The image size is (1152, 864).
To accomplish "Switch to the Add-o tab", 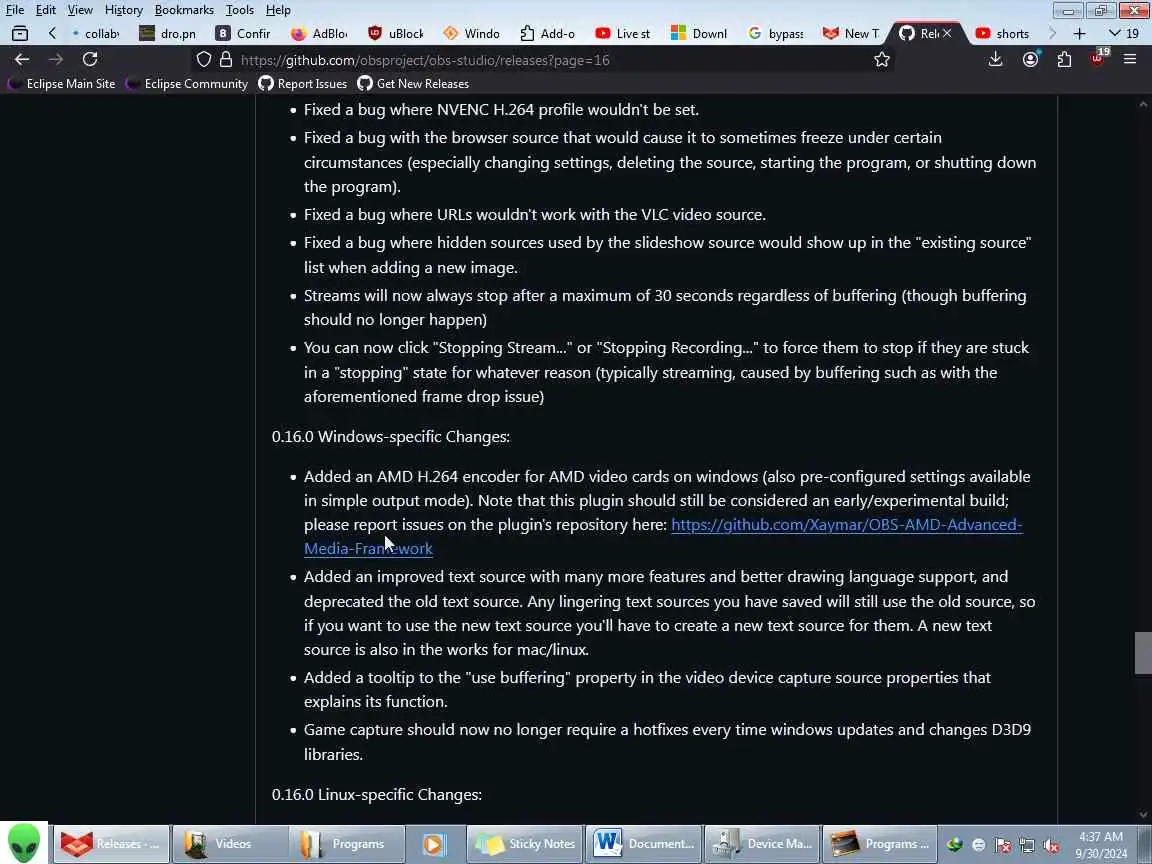I will pos(547,34).
